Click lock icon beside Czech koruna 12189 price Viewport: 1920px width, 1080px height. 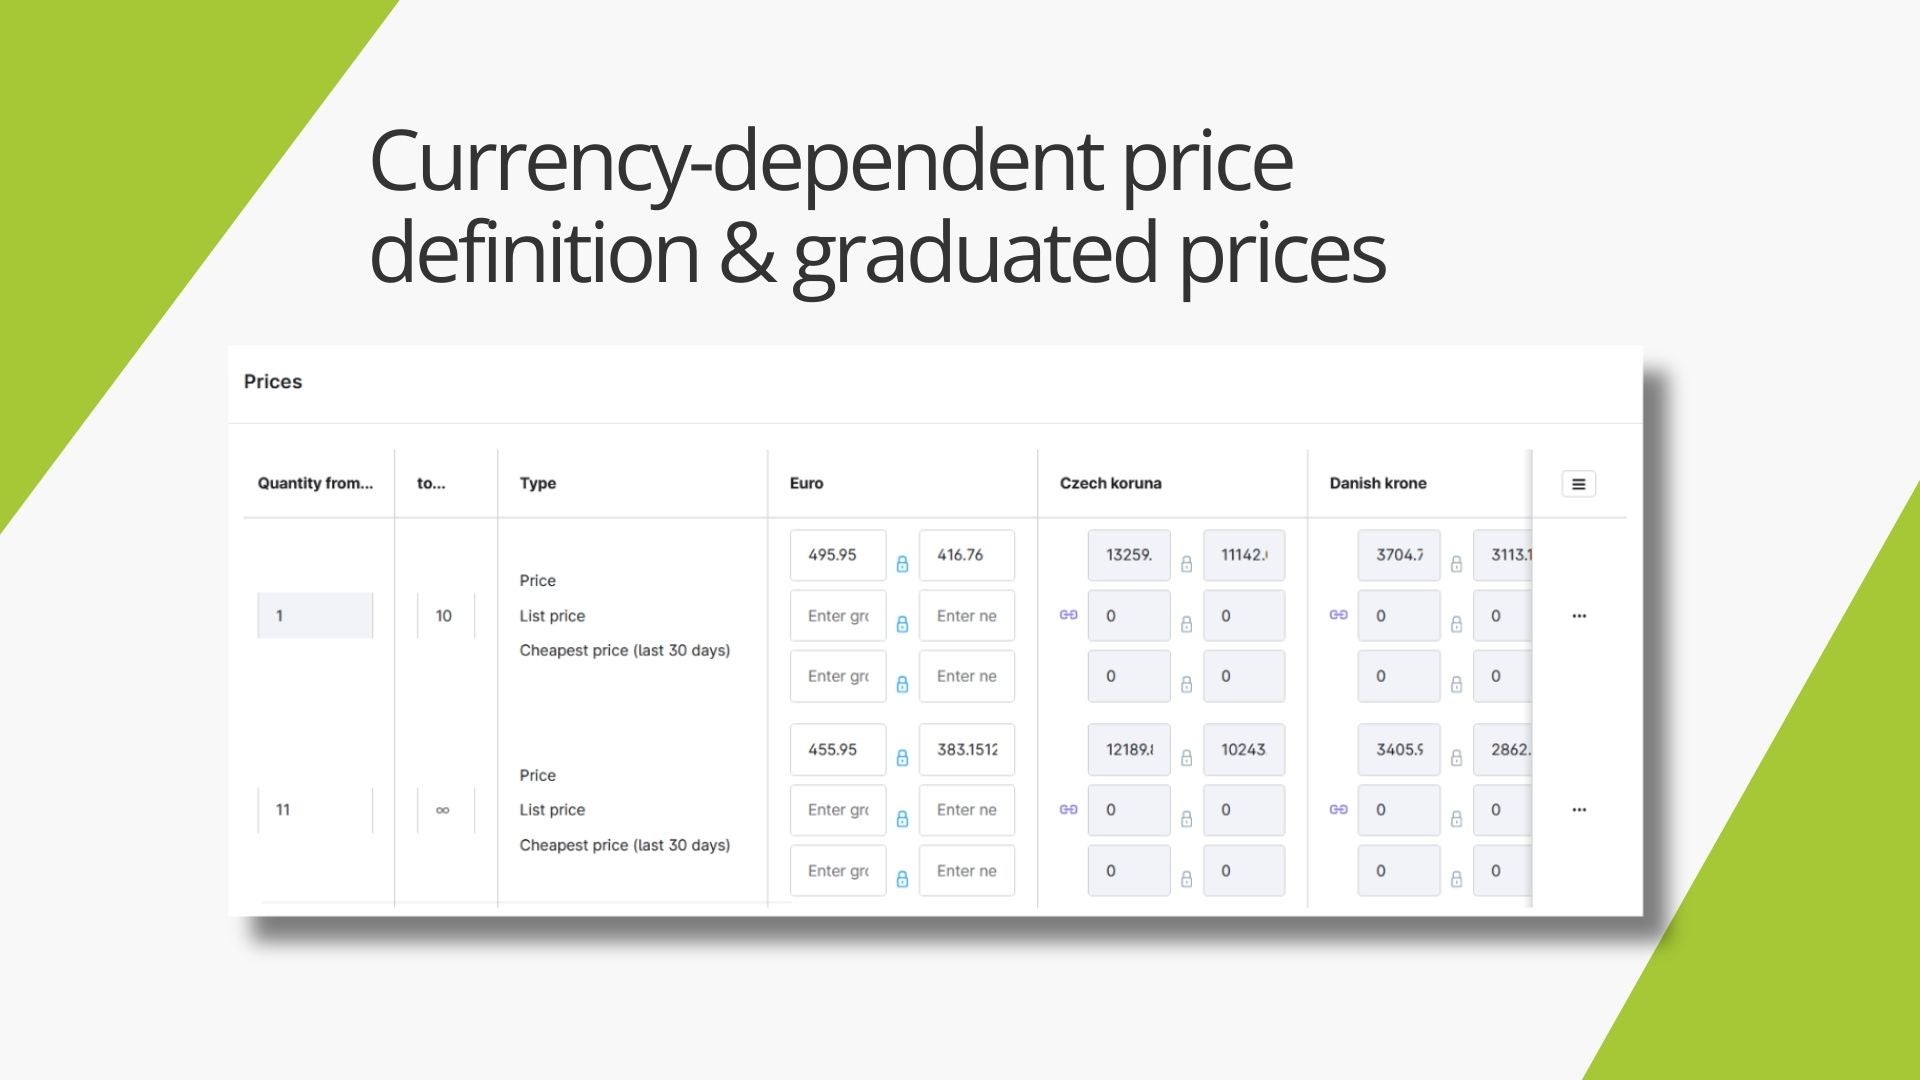point(1186,758)
